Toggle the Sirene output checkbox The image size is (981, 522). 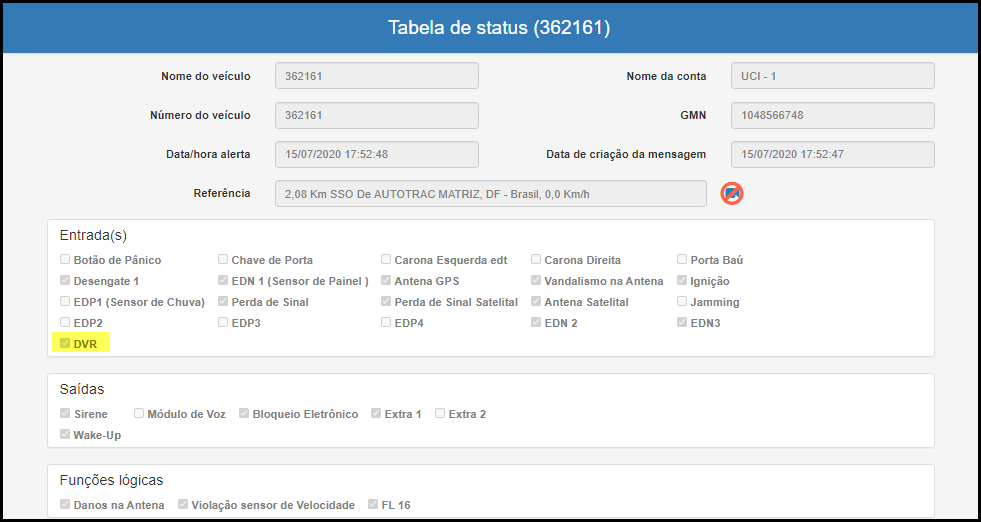[64, 413]
